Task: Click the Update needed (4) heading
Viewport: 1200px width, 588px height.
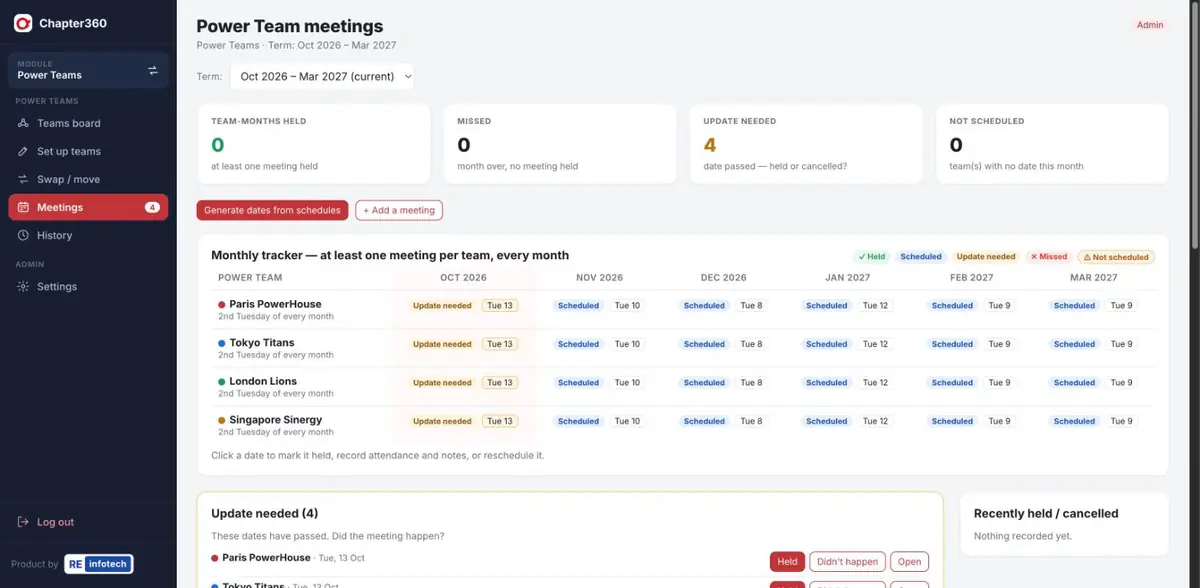Action: [265, 513]
